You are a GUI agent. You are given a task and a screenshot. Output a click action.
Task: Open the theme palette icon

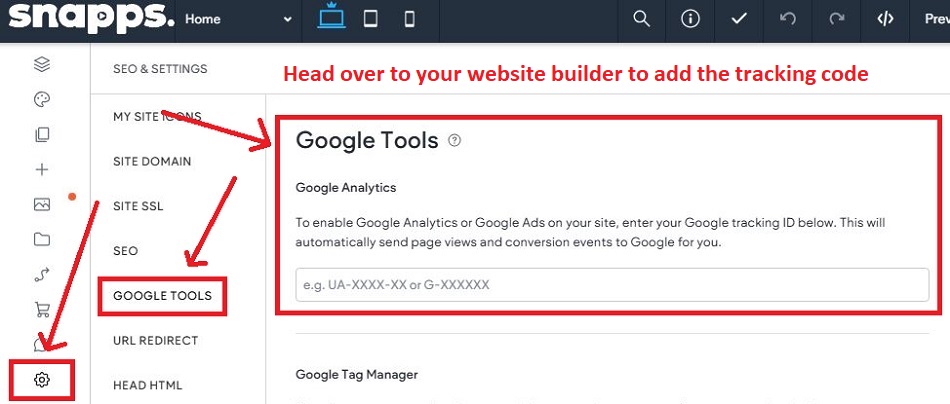click(x=42, y=99)
